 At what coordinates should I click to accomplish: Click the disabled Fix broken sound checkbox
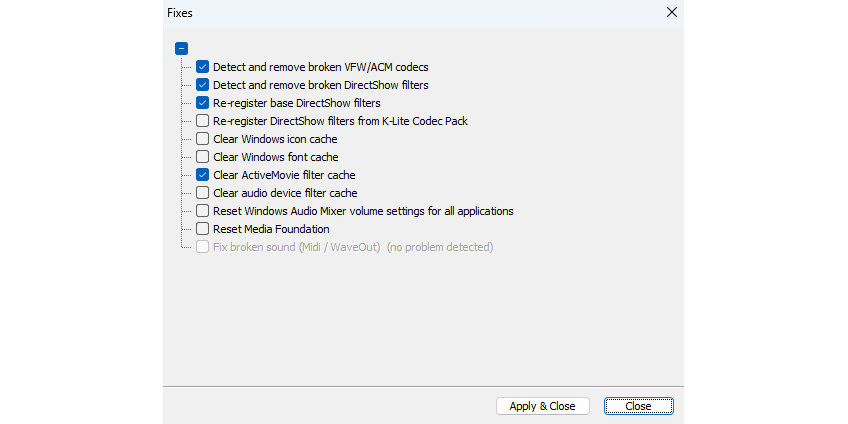coord(203,247)
